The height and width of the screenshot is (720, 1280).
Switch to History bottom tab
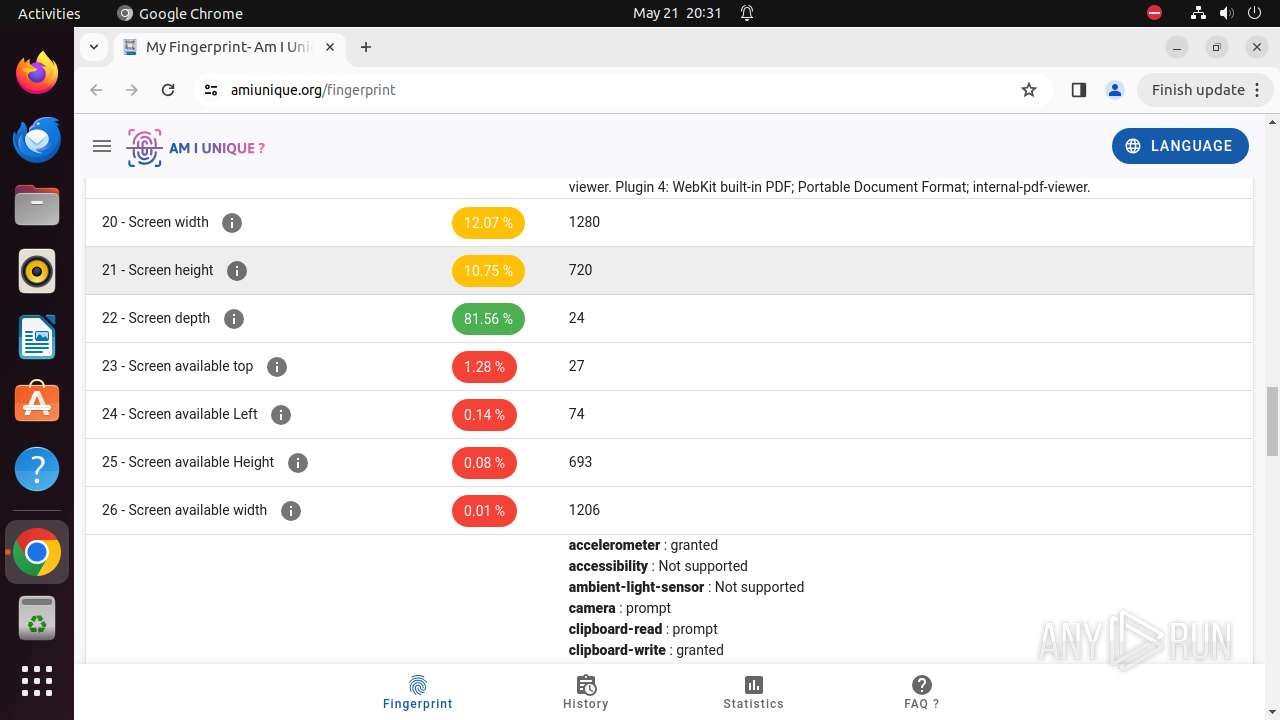(586, 692)
